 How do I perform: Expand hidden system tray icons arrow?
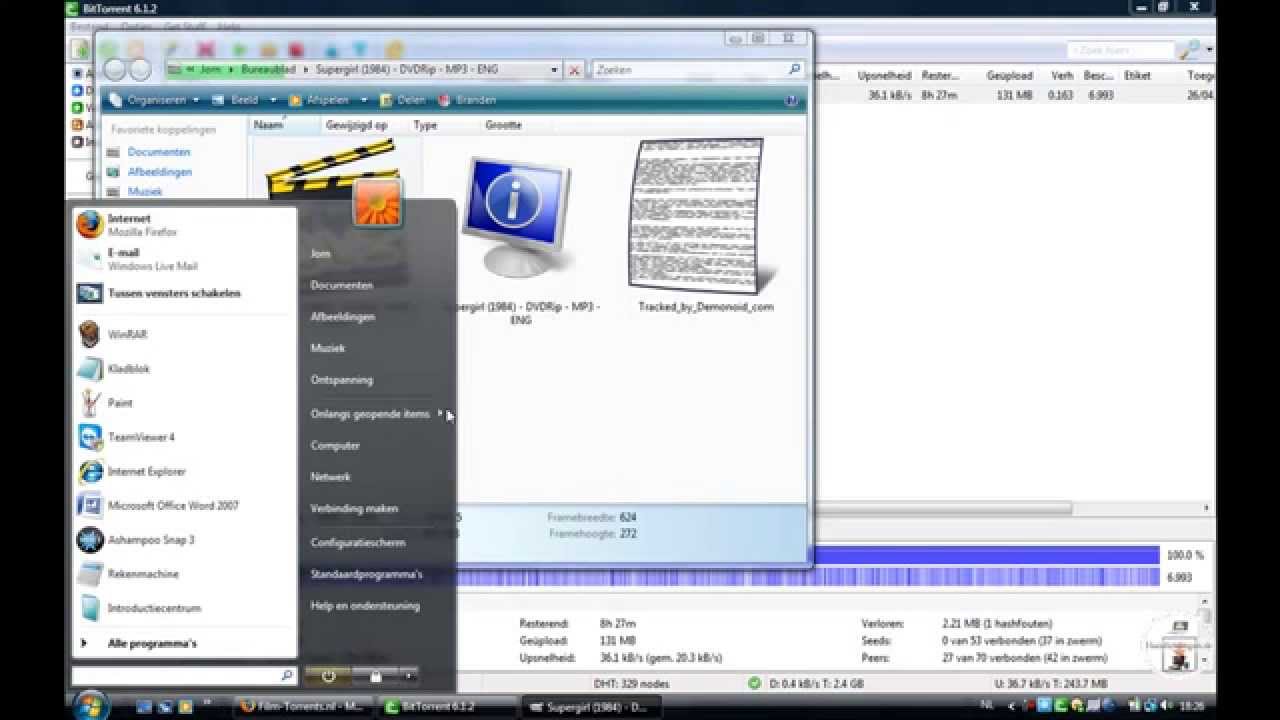pos(1010,705)
